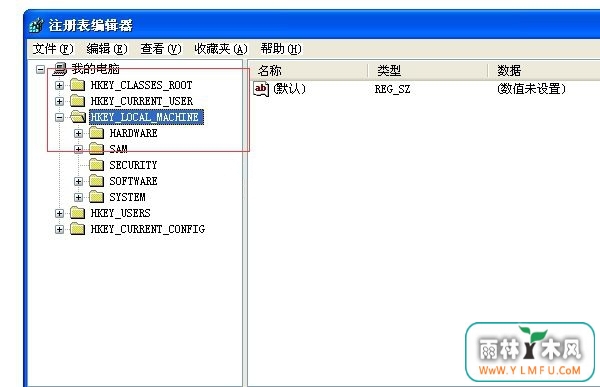Screen dimensions: 600x387
Task: Select the HARDWARE subkey label
Action: tap(133, 133)
